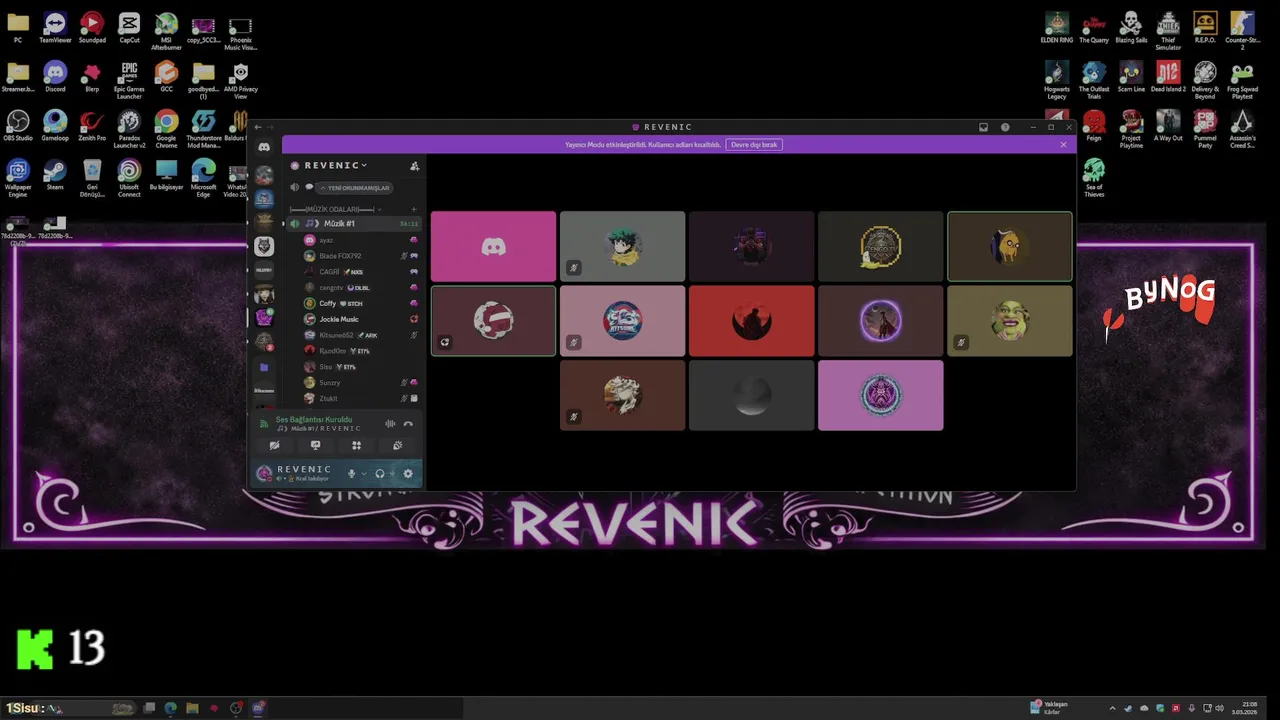Toggle microphone mute in user panel
1280x720 pixels.
(351, 473)
